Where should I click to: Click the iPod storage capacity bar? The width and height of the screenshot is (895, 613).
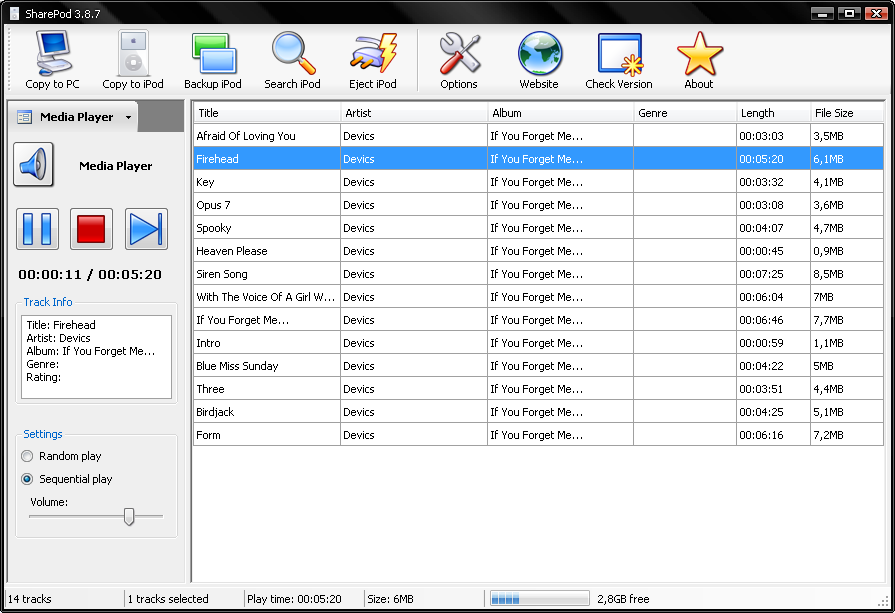point(539,599)
